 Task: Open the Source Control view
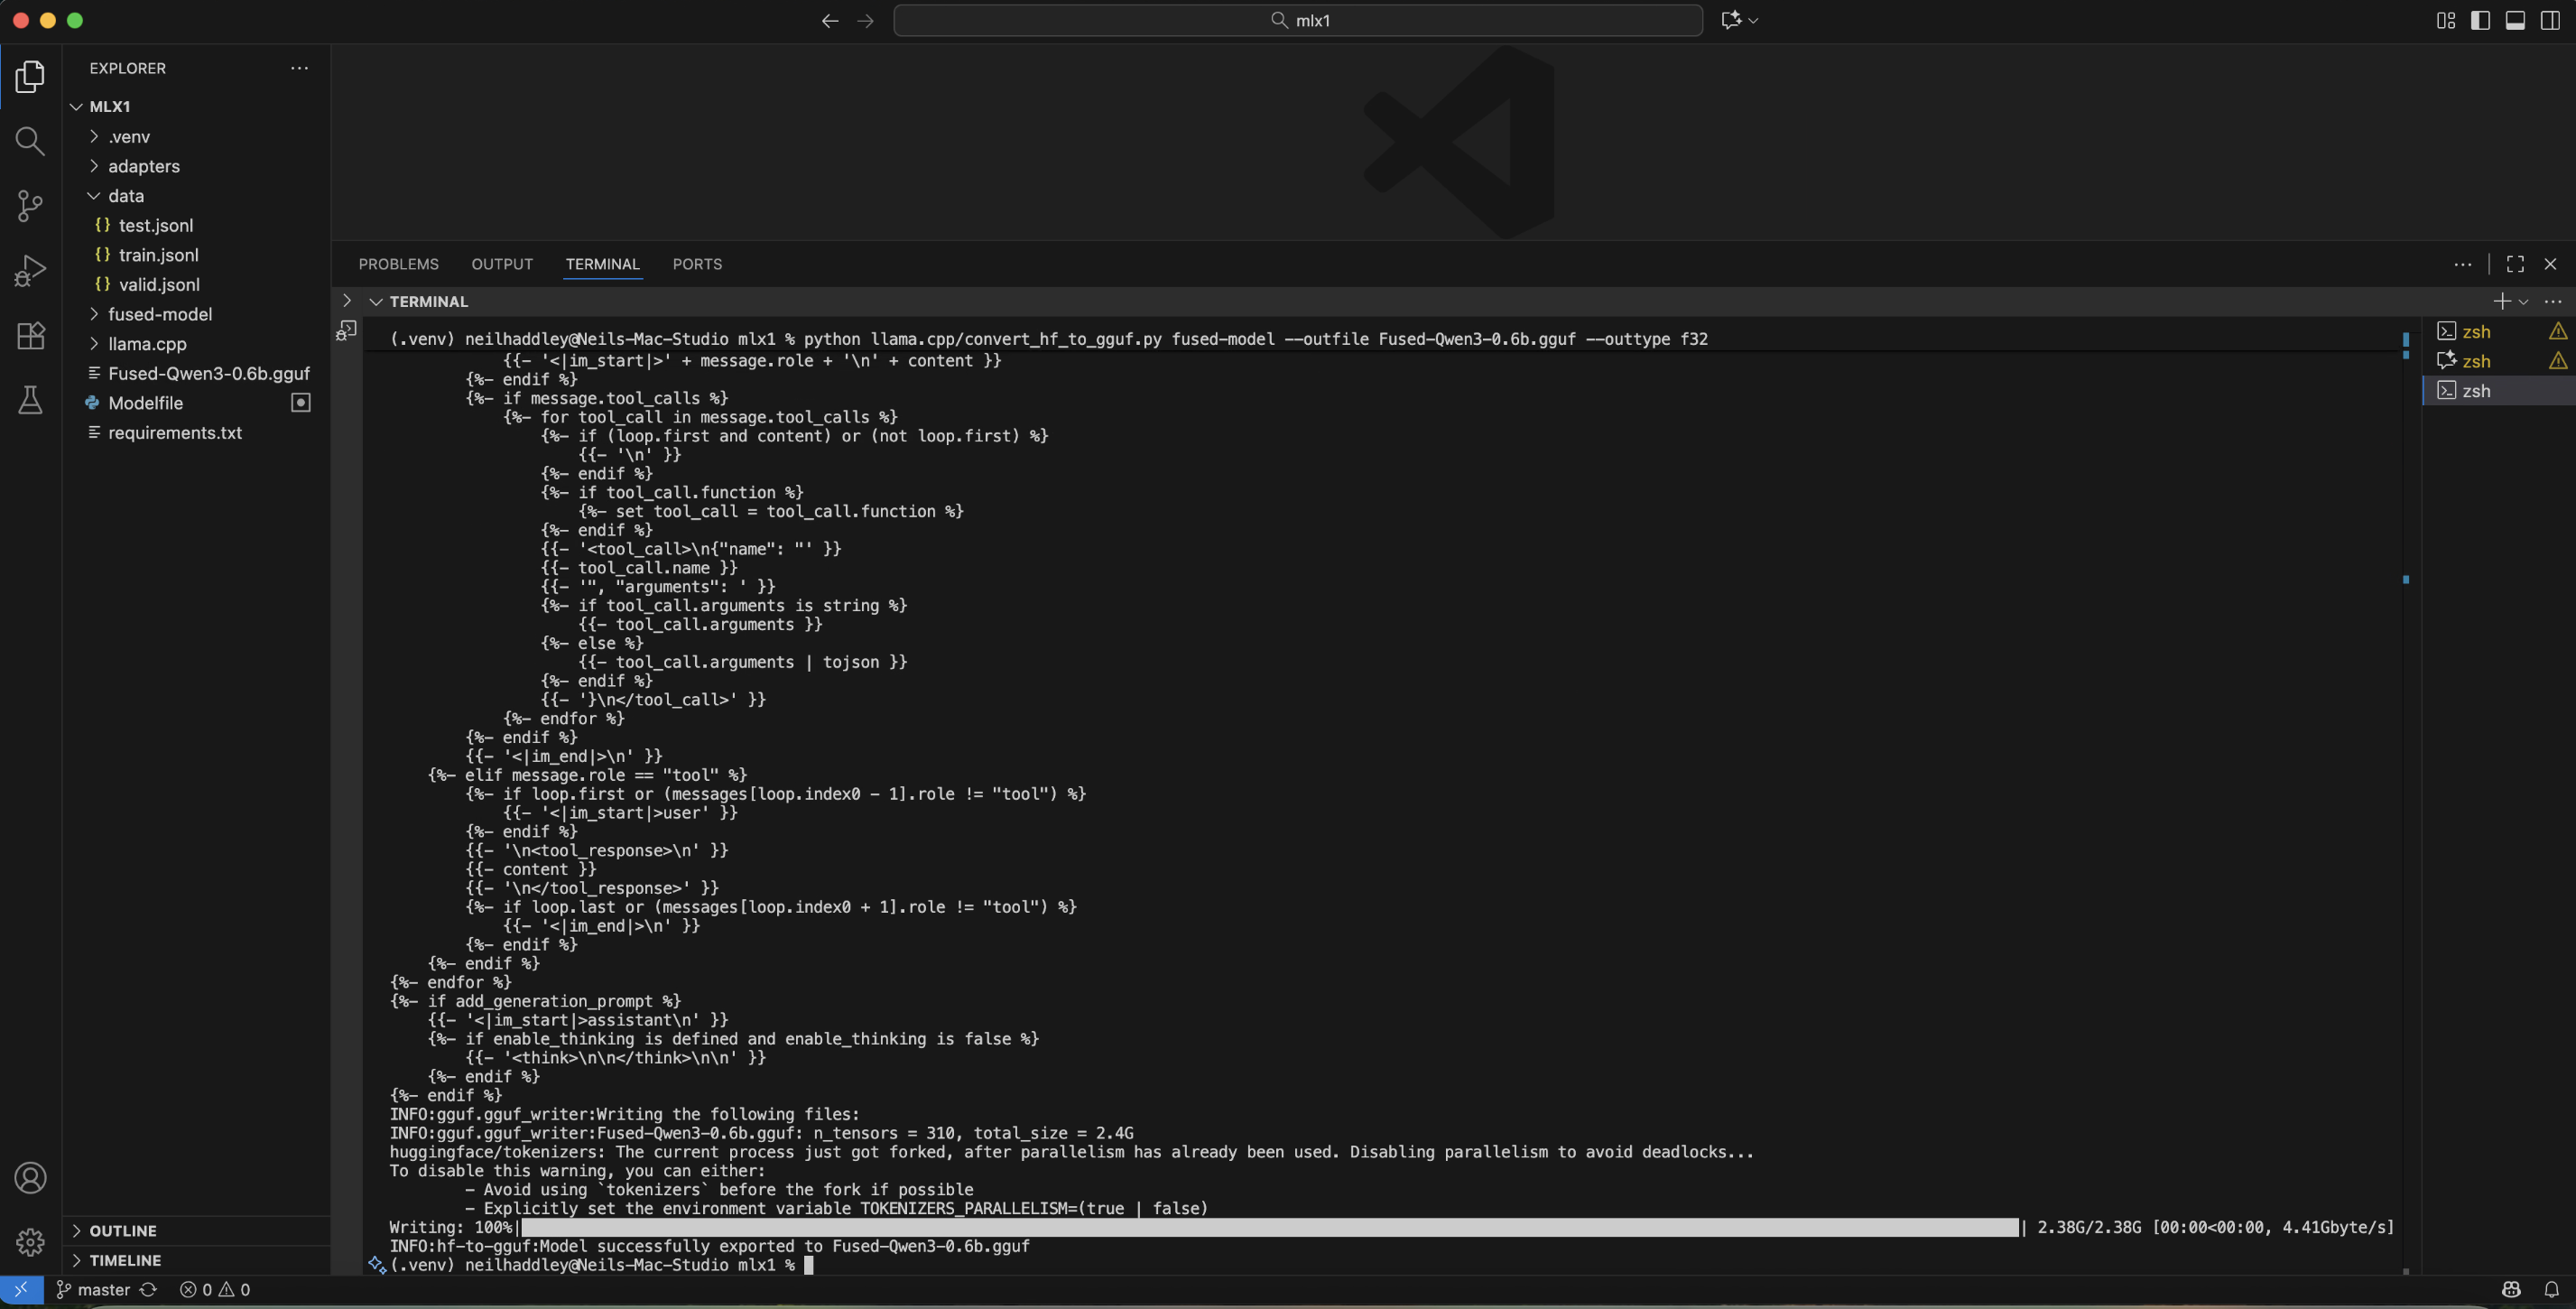tap(30, 205)
